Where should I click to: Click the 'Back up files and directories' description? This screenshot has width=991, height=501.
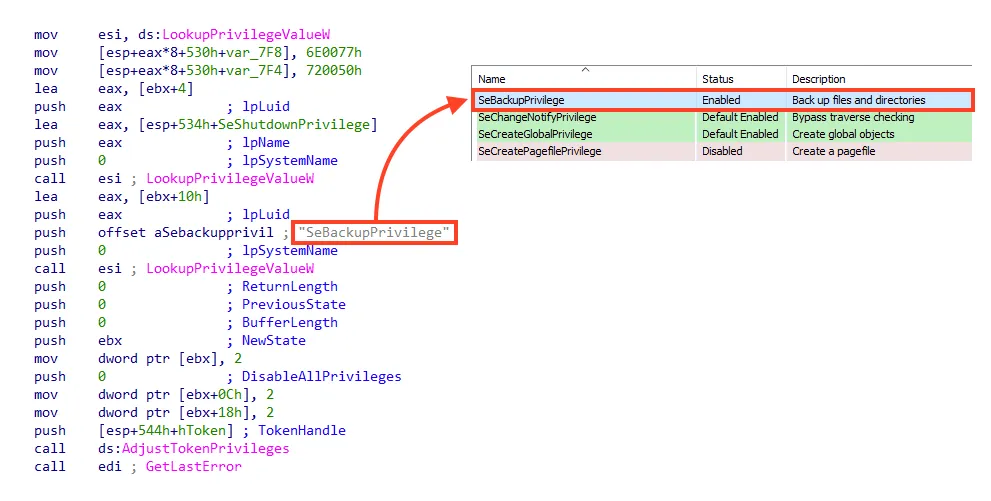858,100
